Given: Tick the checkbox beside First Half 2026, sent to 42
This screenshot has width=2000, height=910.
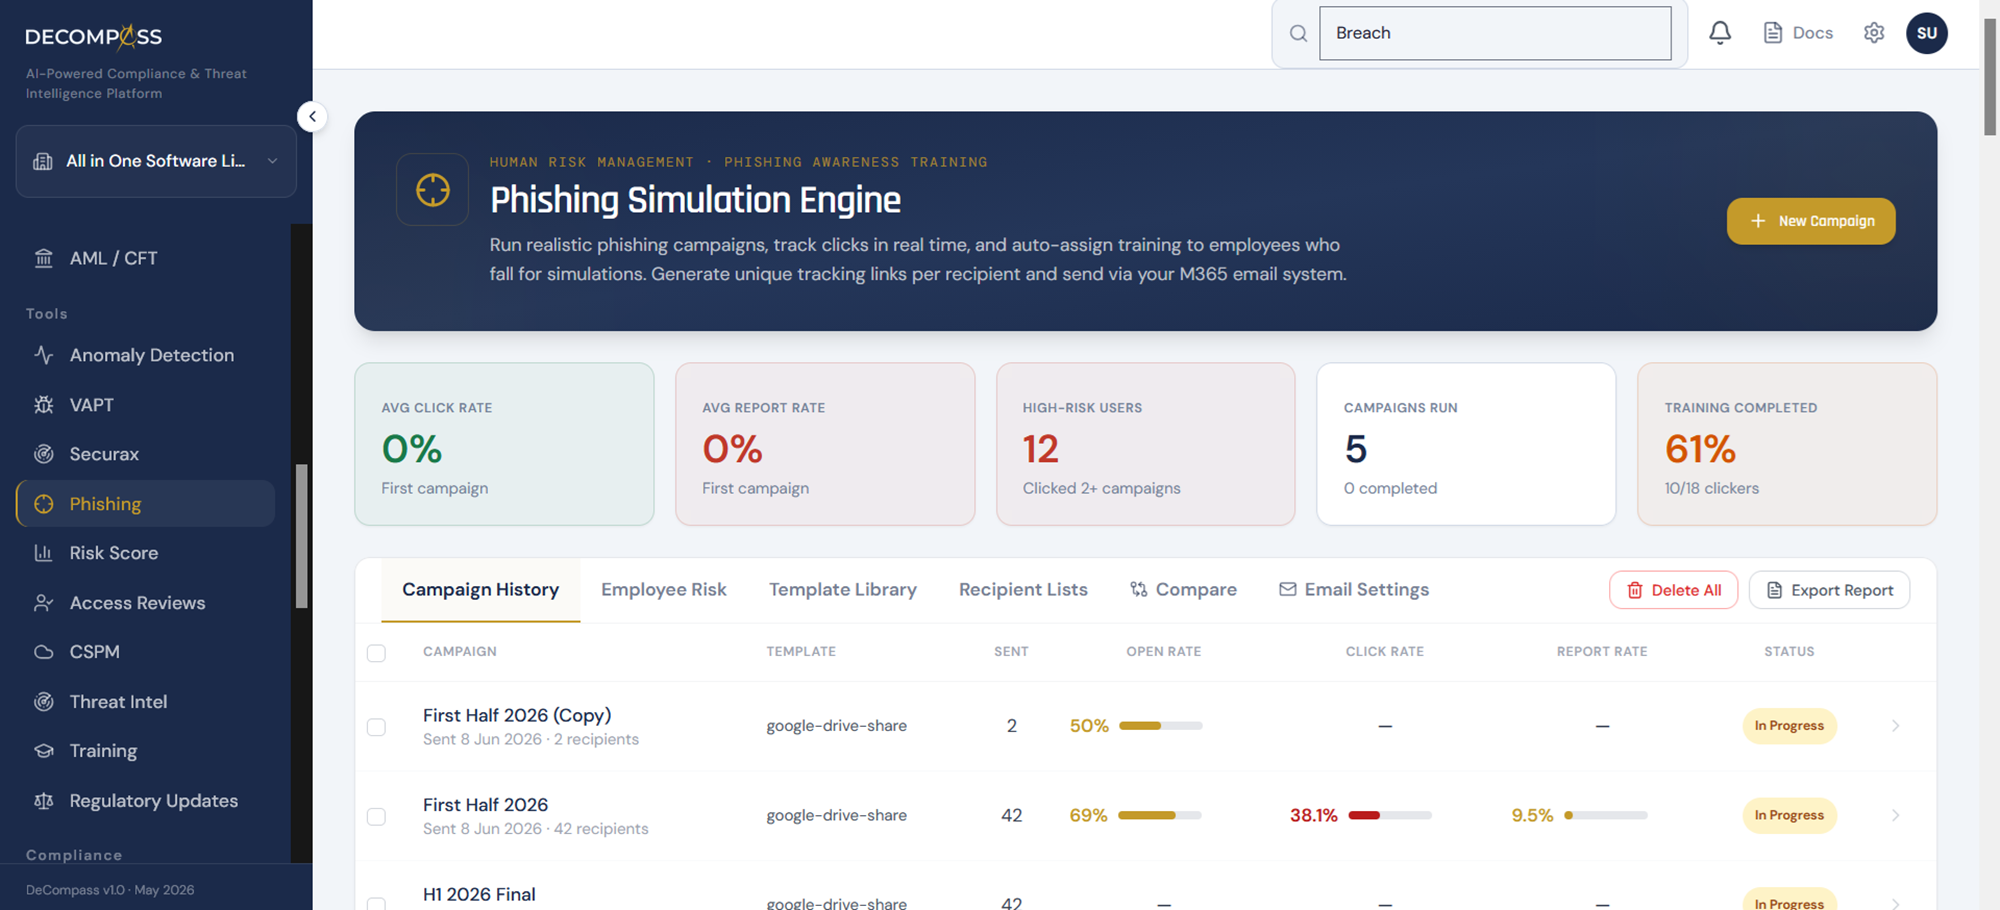Looking at the screenshot, I should pyautogui.click(x=376, y=816).
